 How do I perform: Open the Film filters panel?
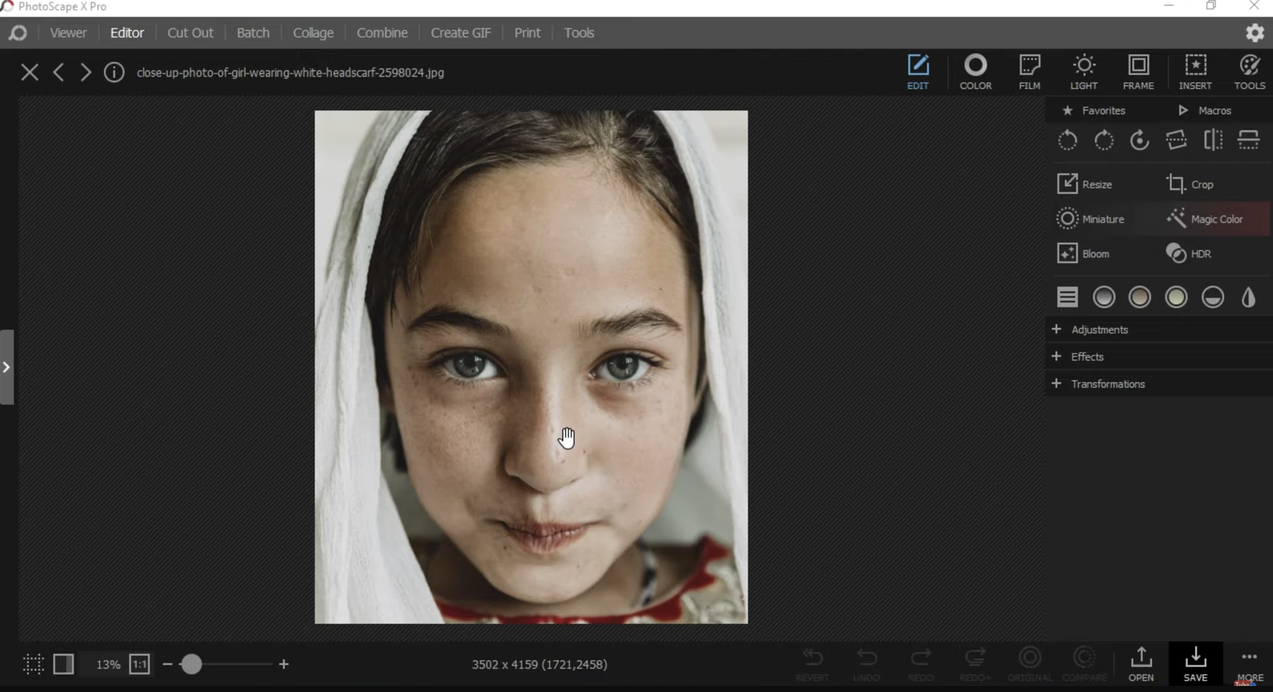click(x=1029, y=72)
